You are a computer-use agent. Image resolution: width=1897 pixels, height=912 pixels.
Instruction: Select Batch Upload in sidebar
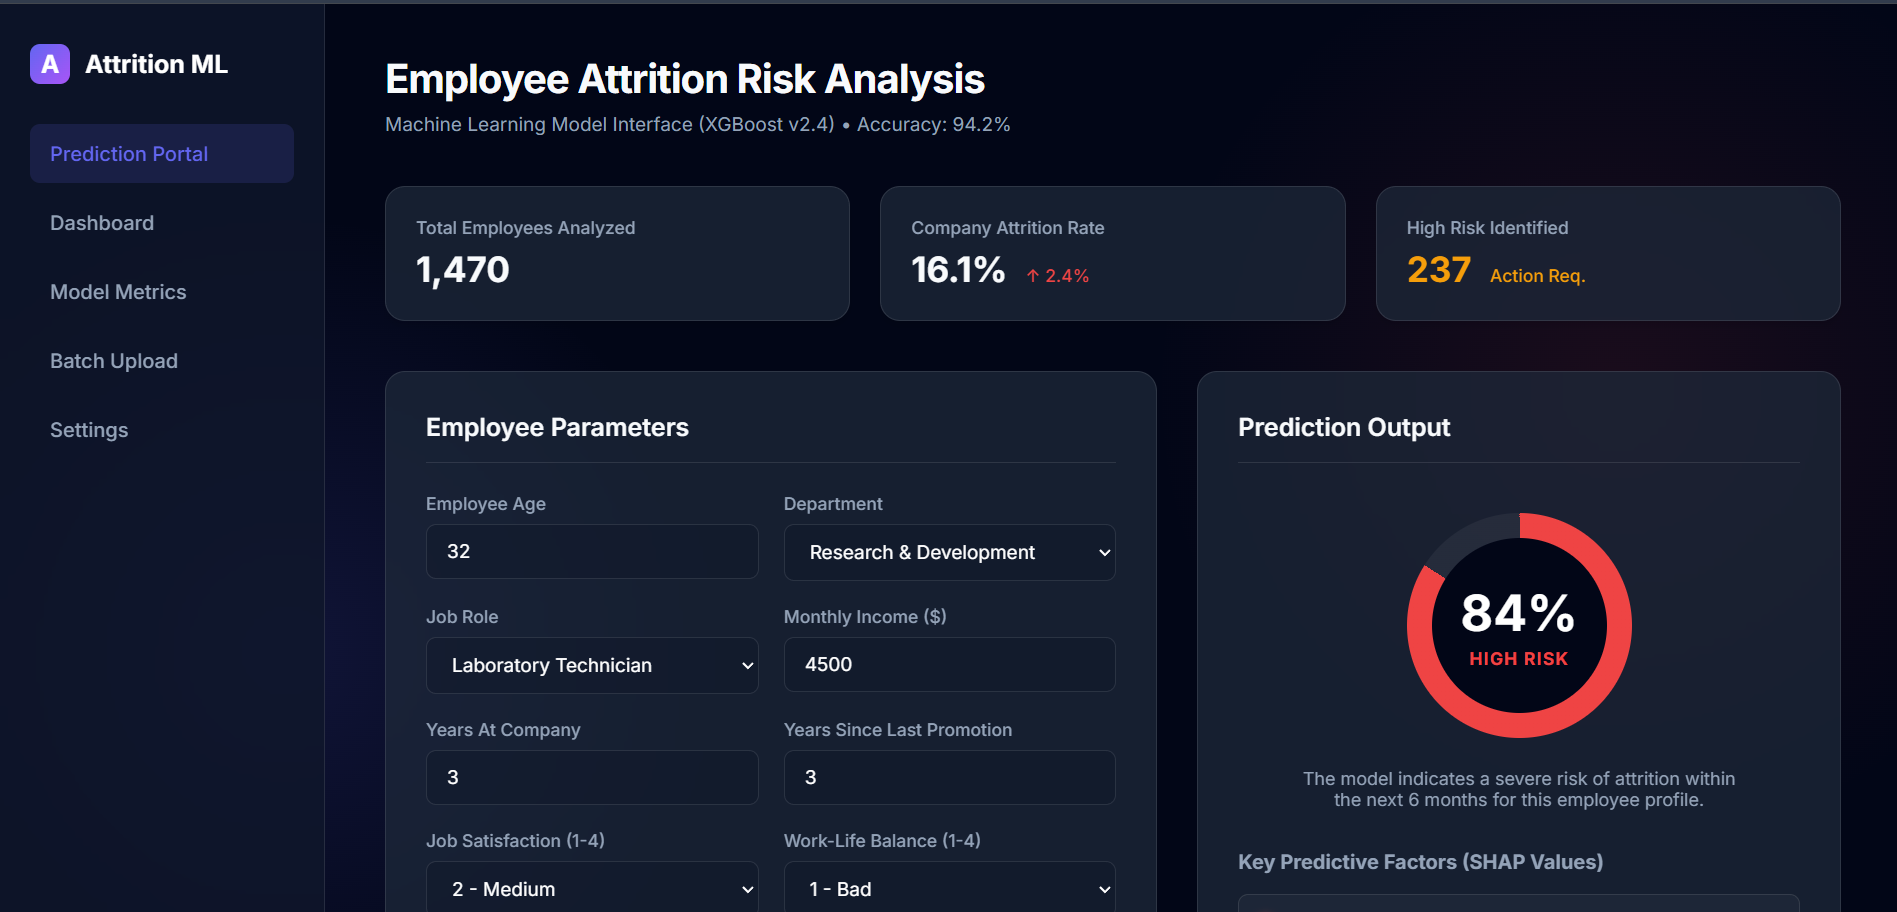coord(114,361)
